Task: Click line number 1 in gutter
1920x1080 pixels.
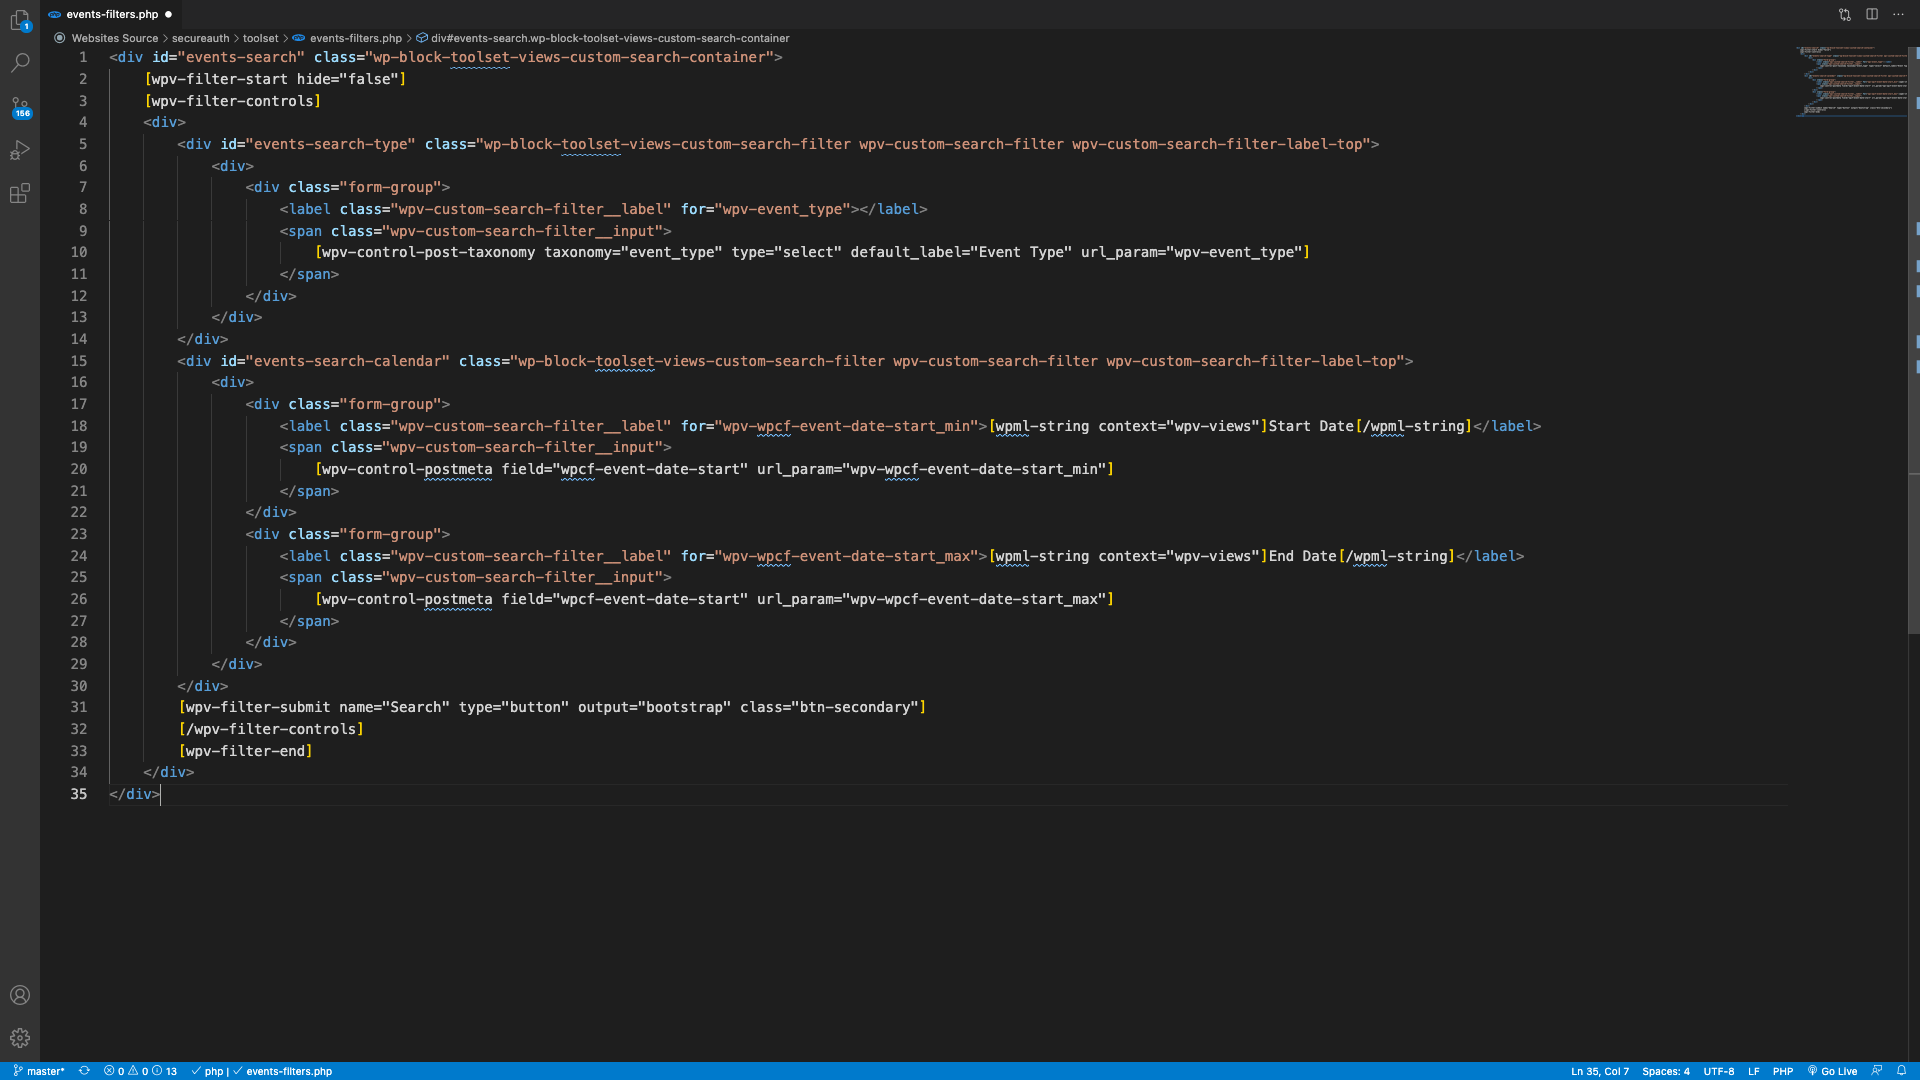Action: (83, 57)
